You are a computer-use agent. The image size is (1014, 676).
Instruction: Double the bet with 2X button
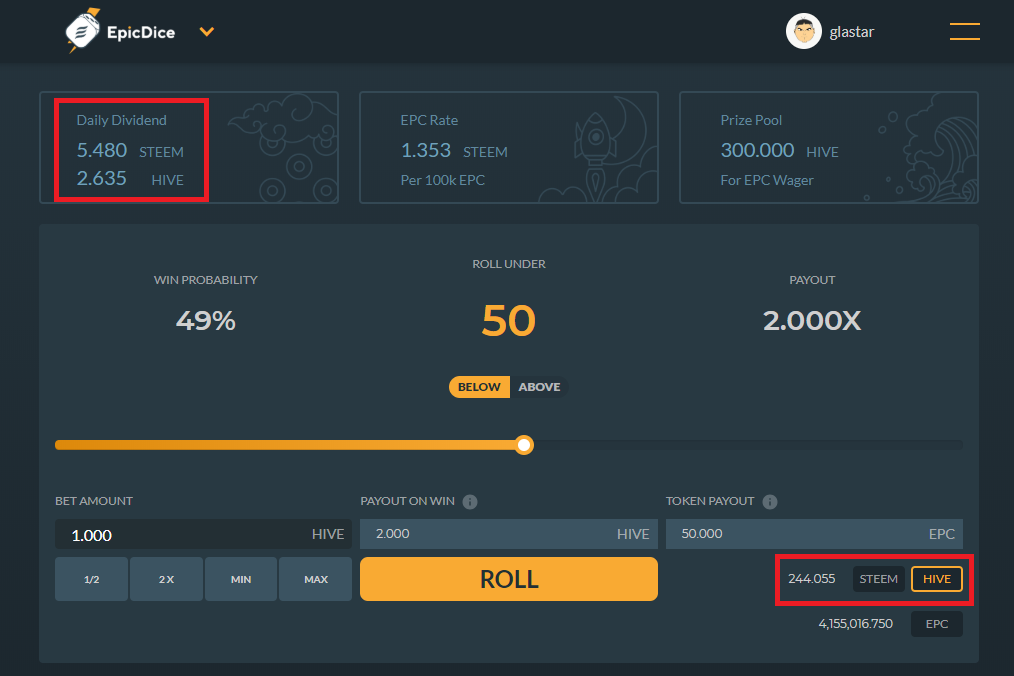pyautogui.click(x=166, y=579)
